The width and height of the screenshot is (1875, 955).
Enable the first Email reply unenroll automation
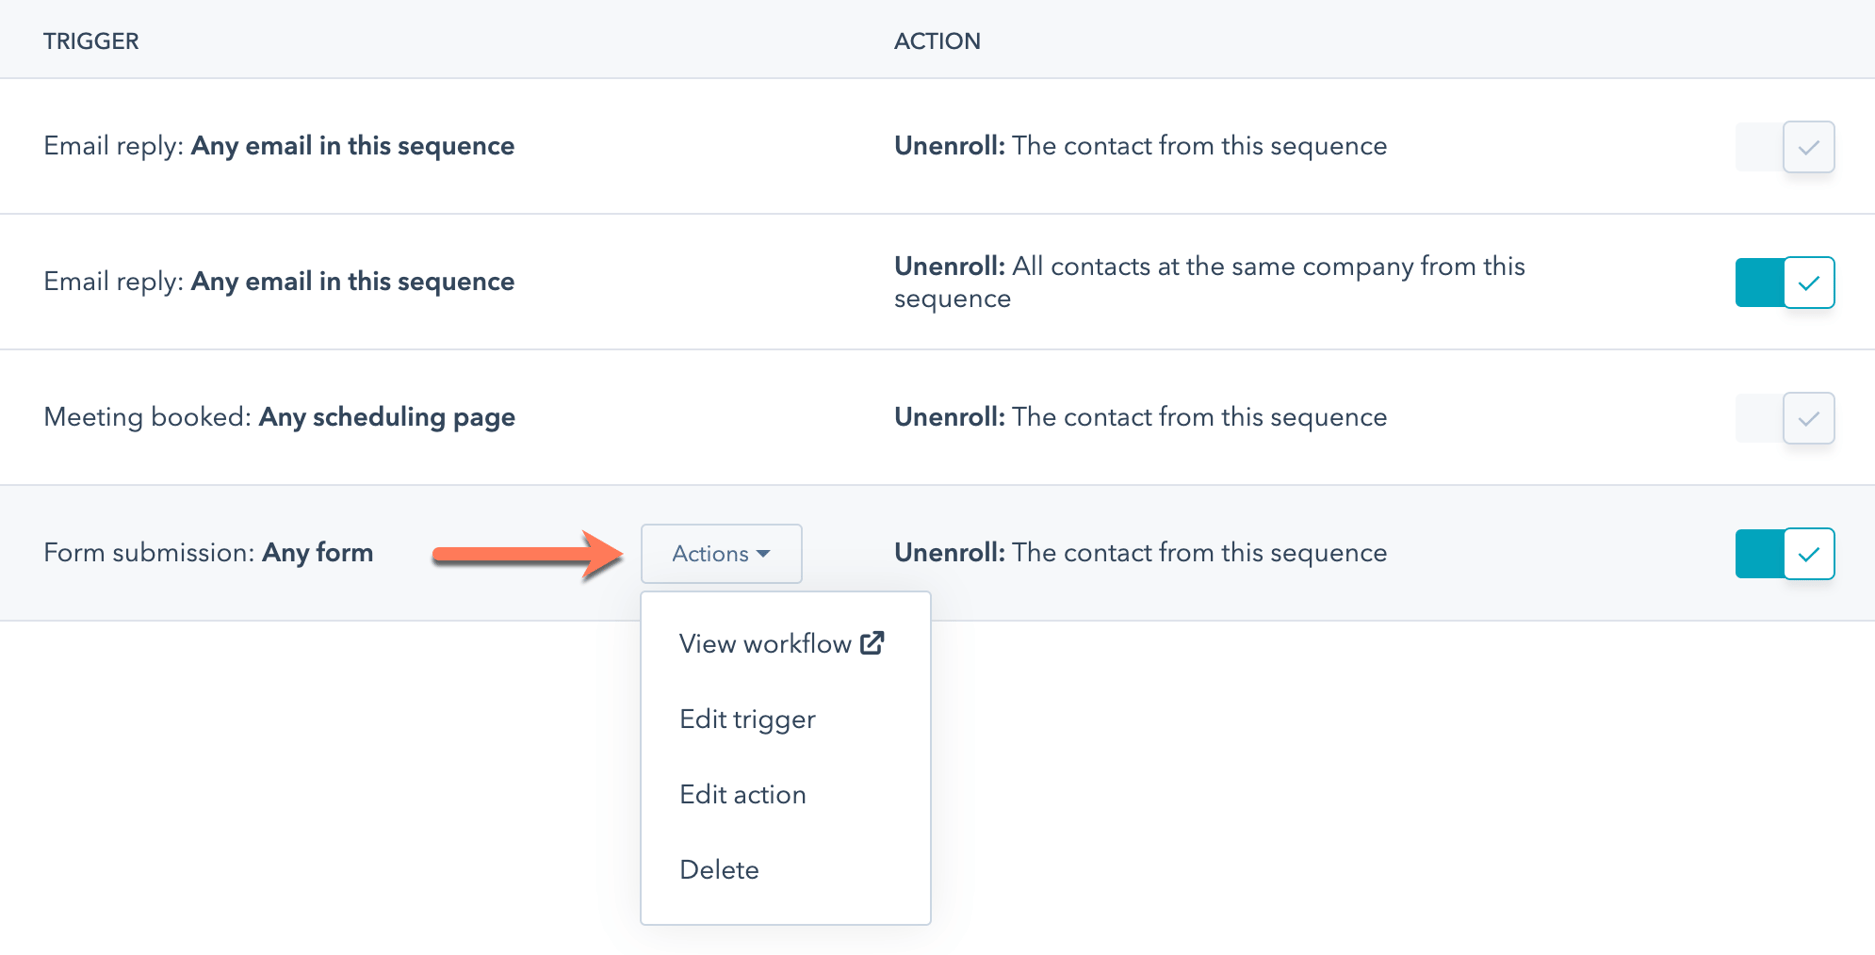pos(1784,146)
